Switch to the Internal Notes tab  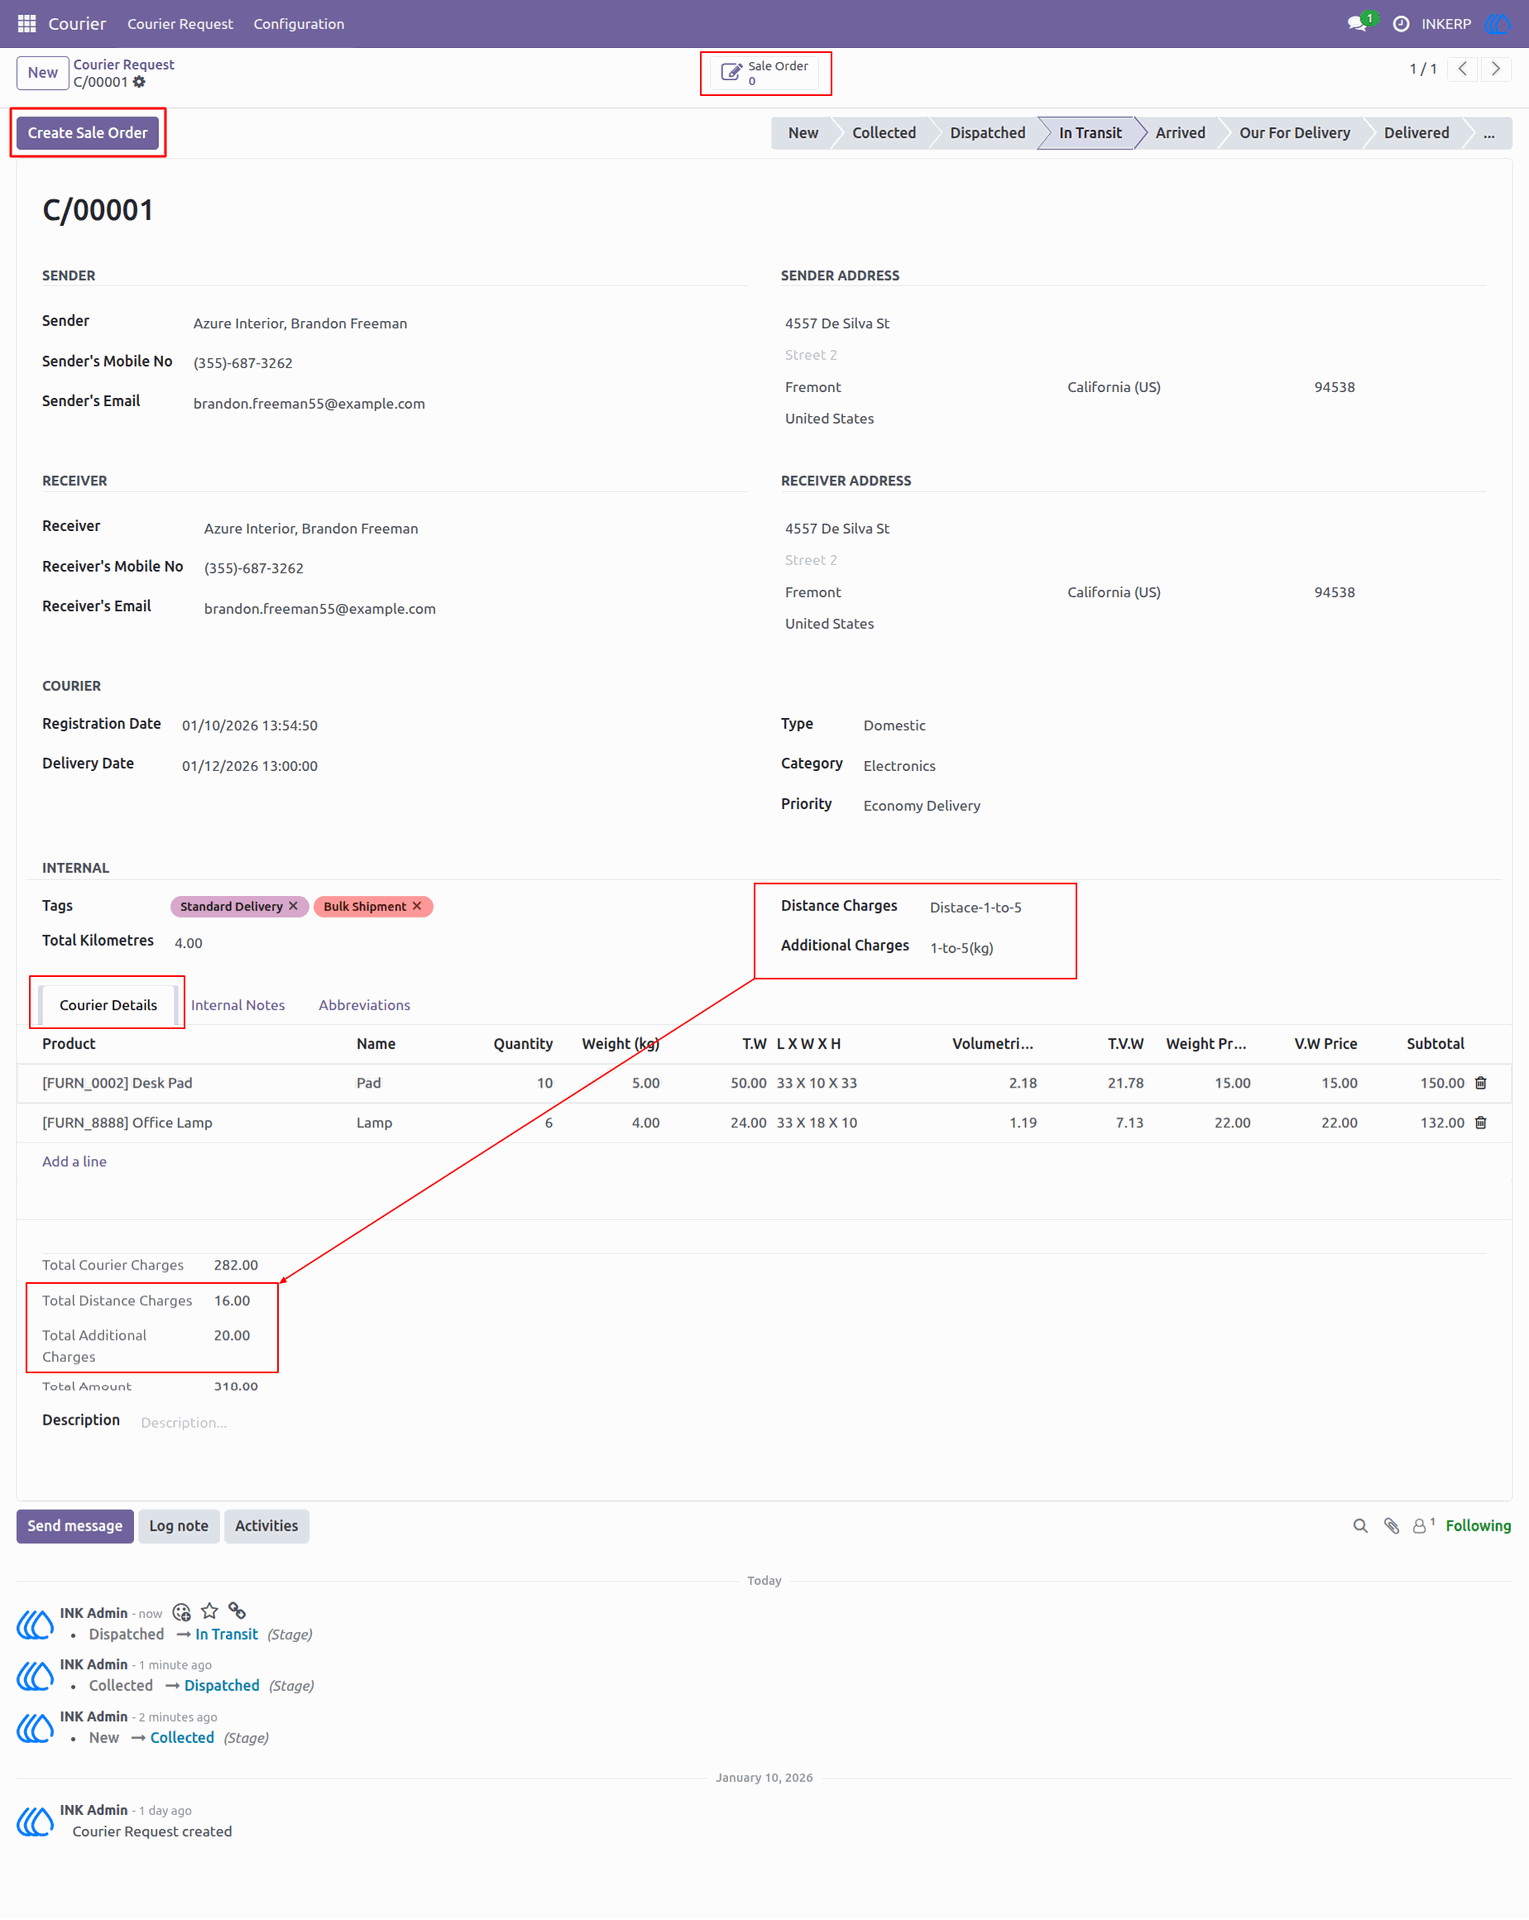(238, 1005)
